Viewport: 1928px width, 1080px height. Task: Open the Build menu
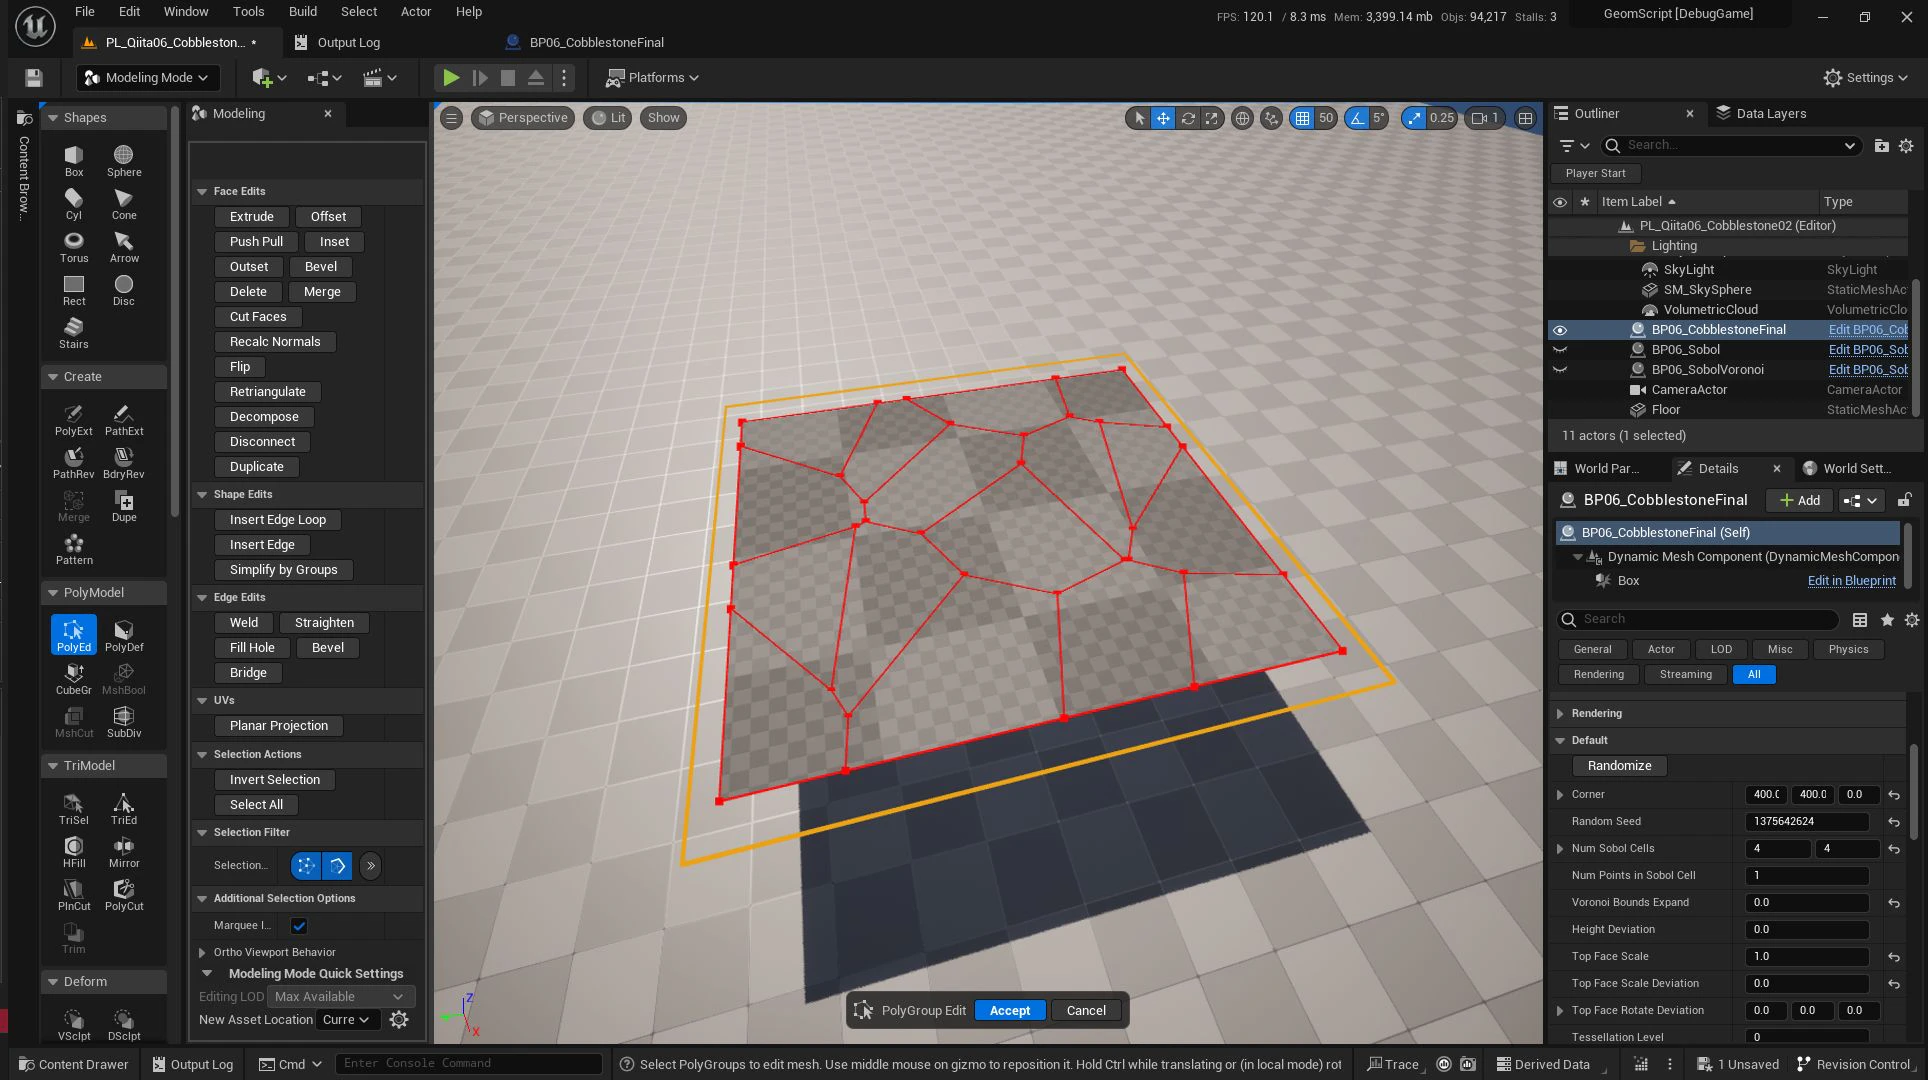[x=303, y=12]
